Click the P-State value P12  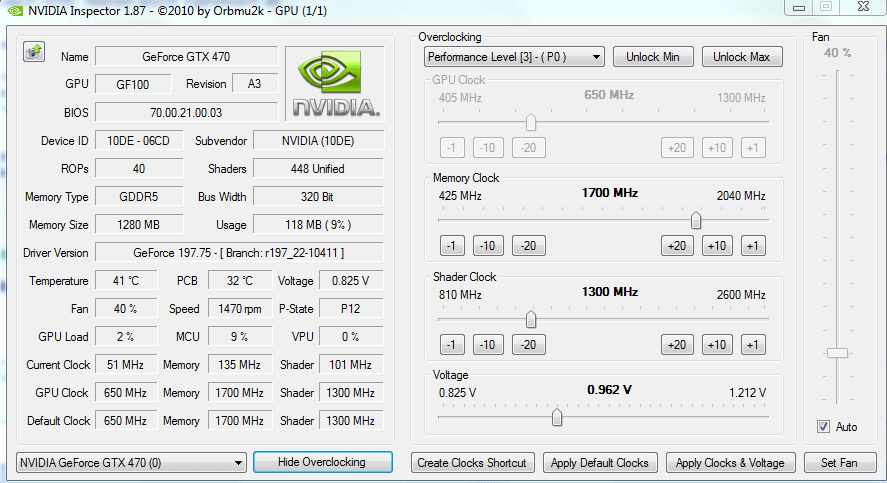tap(351, 309)
